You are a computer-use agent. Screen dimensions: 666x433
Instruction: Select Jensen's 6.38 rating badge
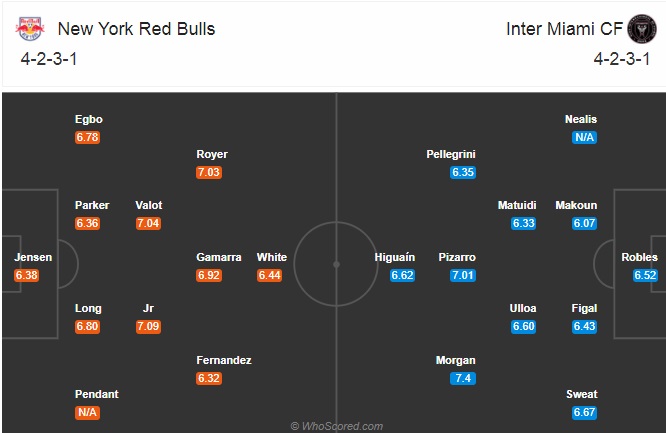(28, 275)
